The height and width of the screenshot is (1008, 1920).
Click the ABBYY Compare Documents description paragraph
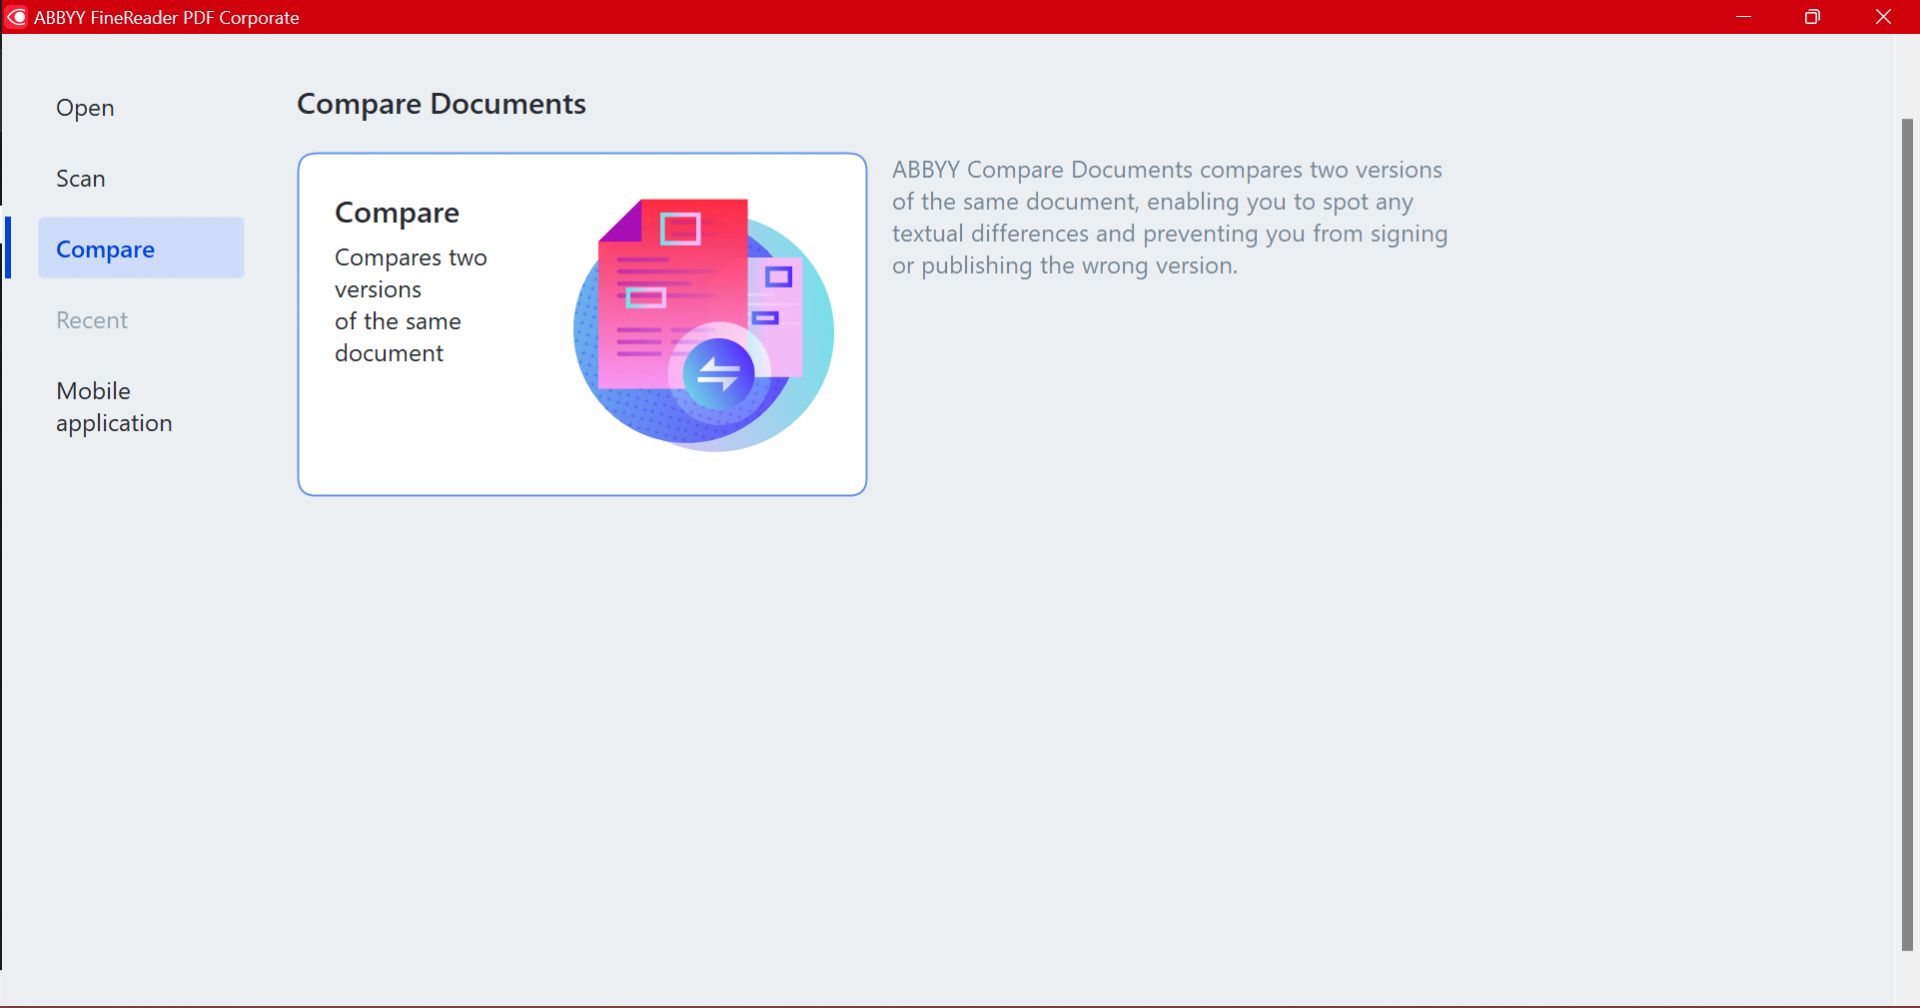click(x=1169, y=217)
